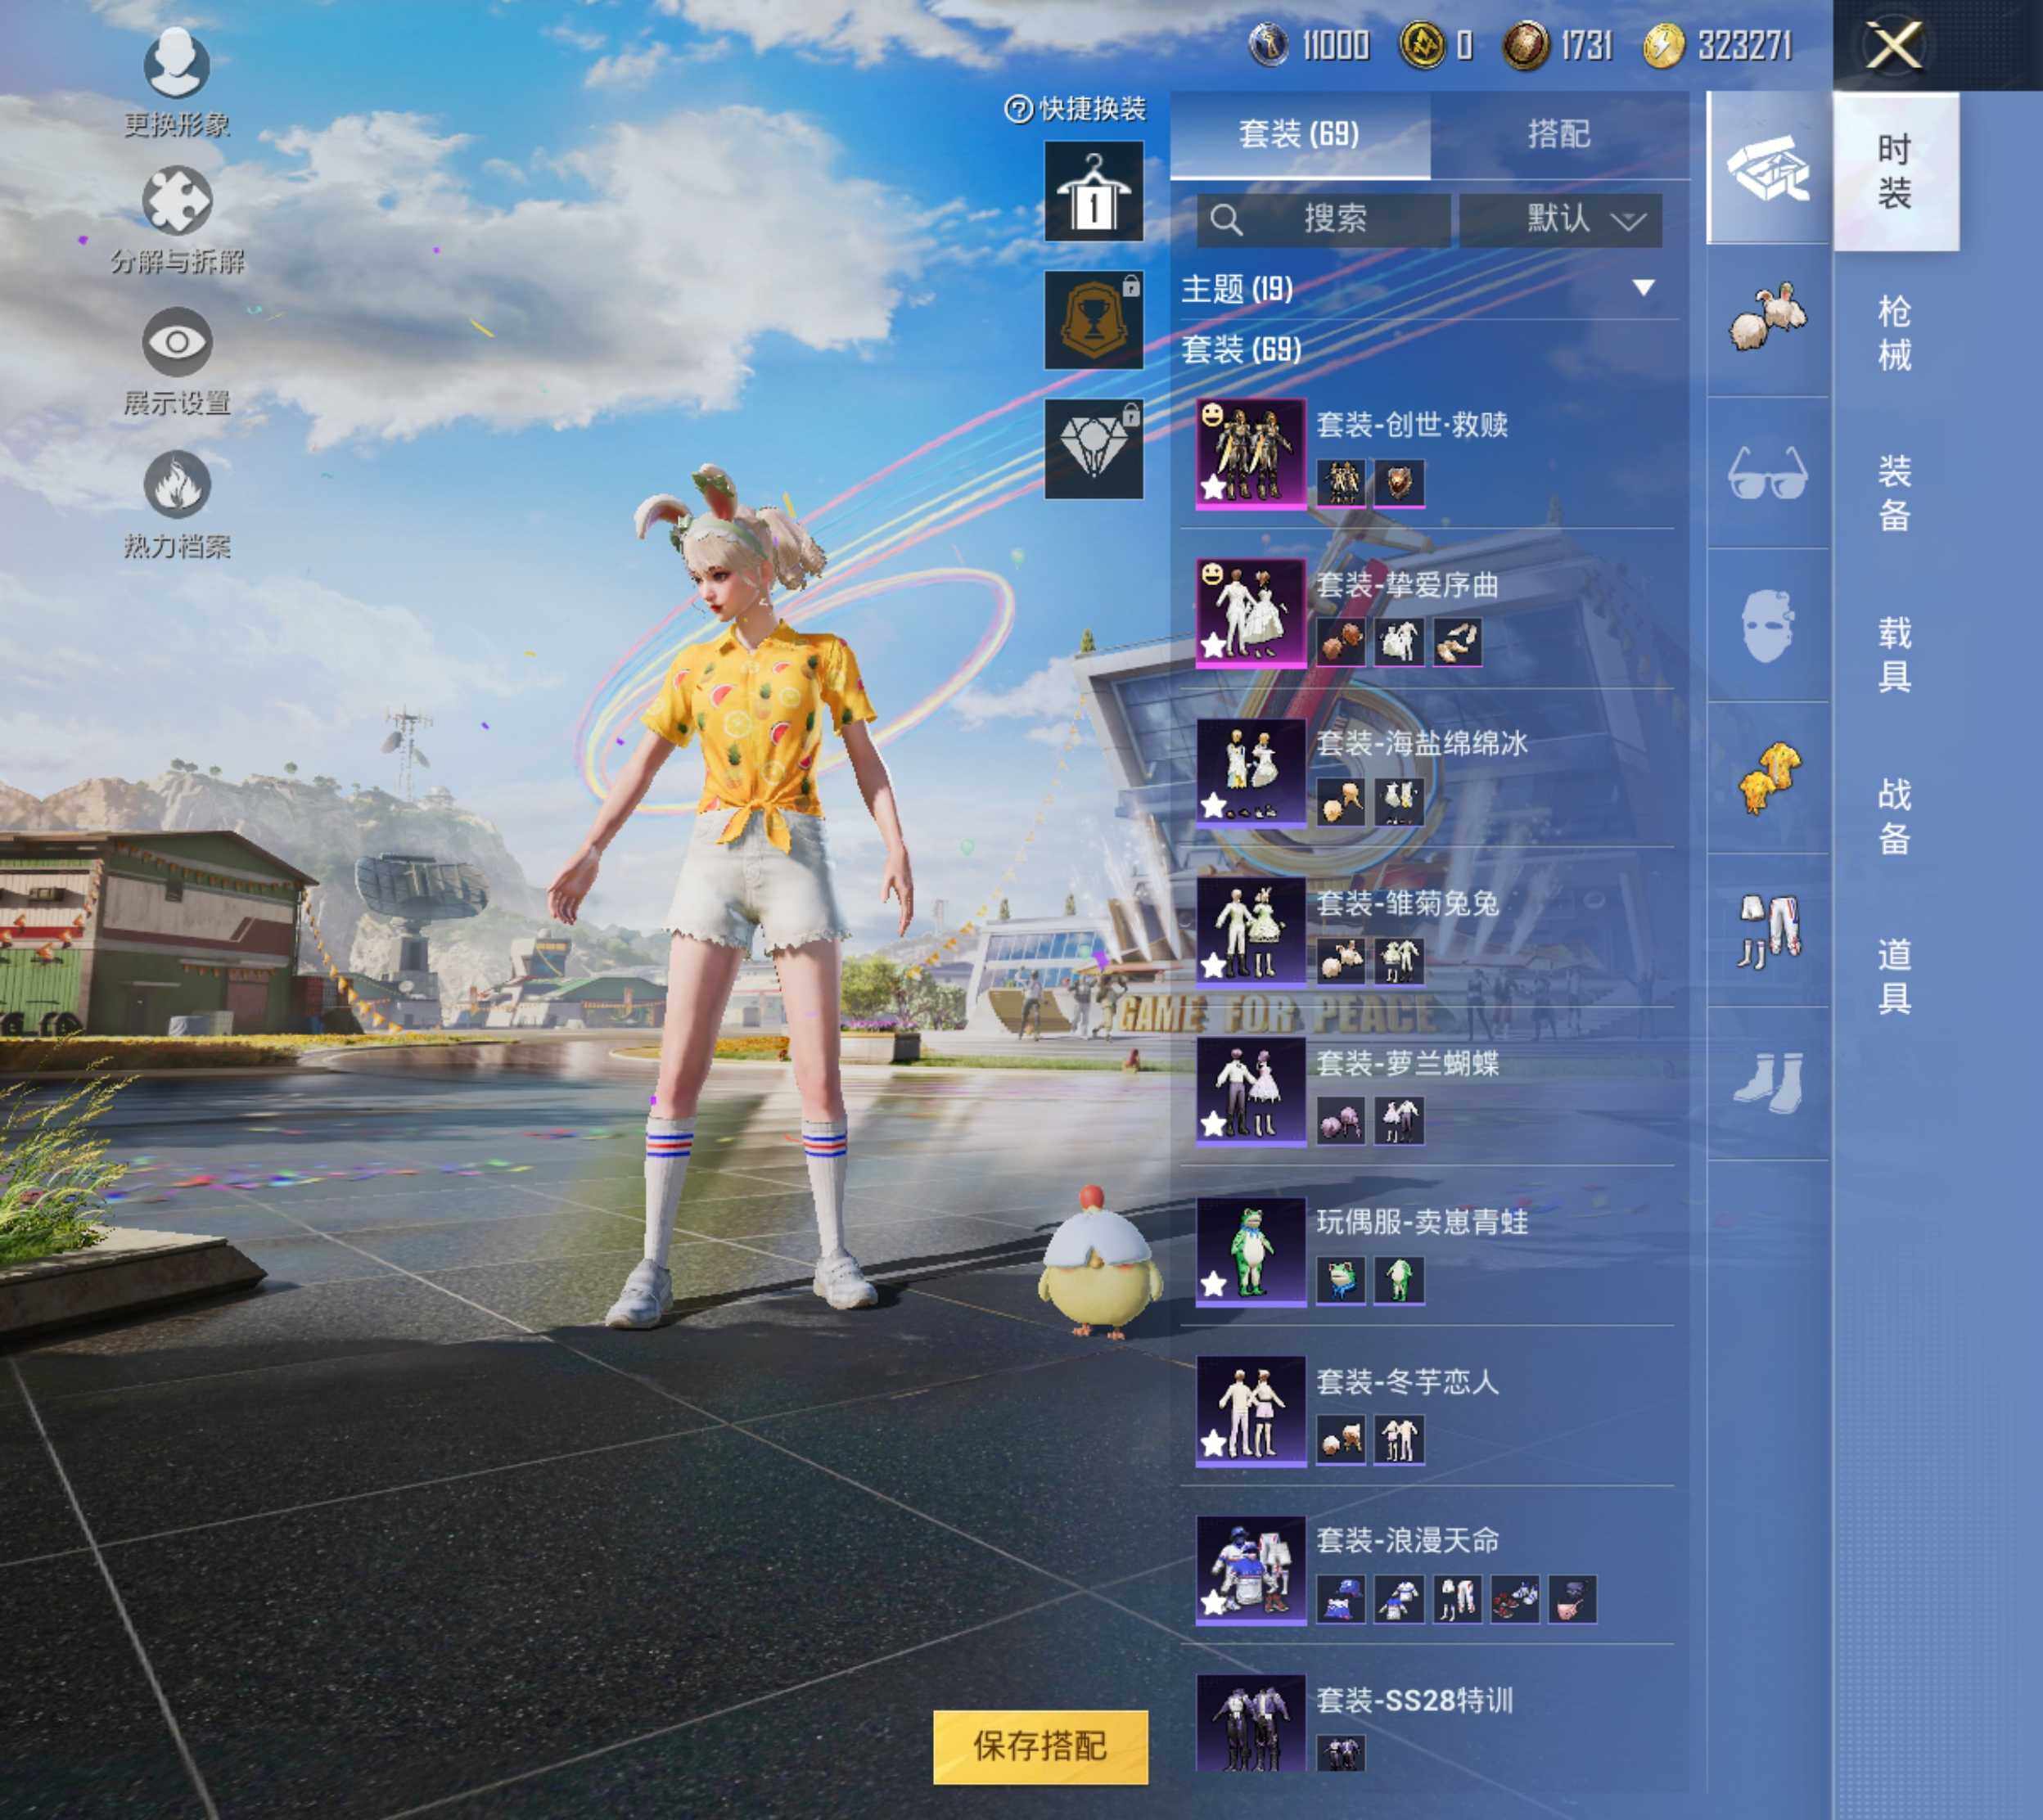Click the gold coin currency showing 0
This screenshot has width=2043, height=1820.
1420,46
